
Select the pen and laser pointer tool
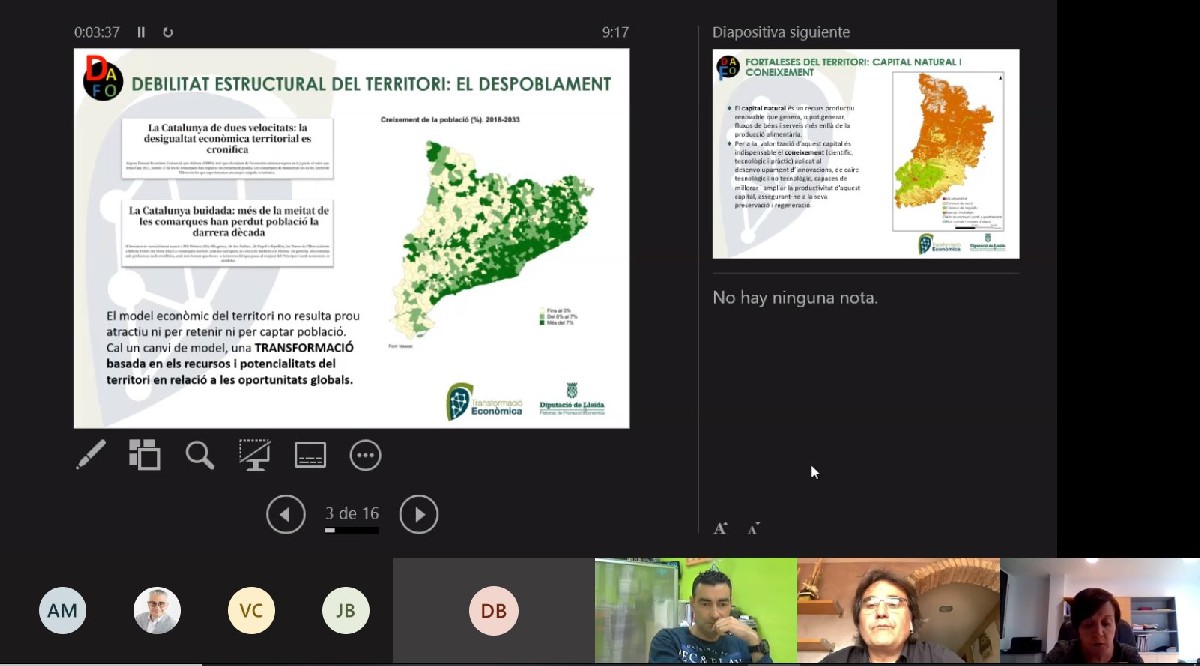(91, 455)
